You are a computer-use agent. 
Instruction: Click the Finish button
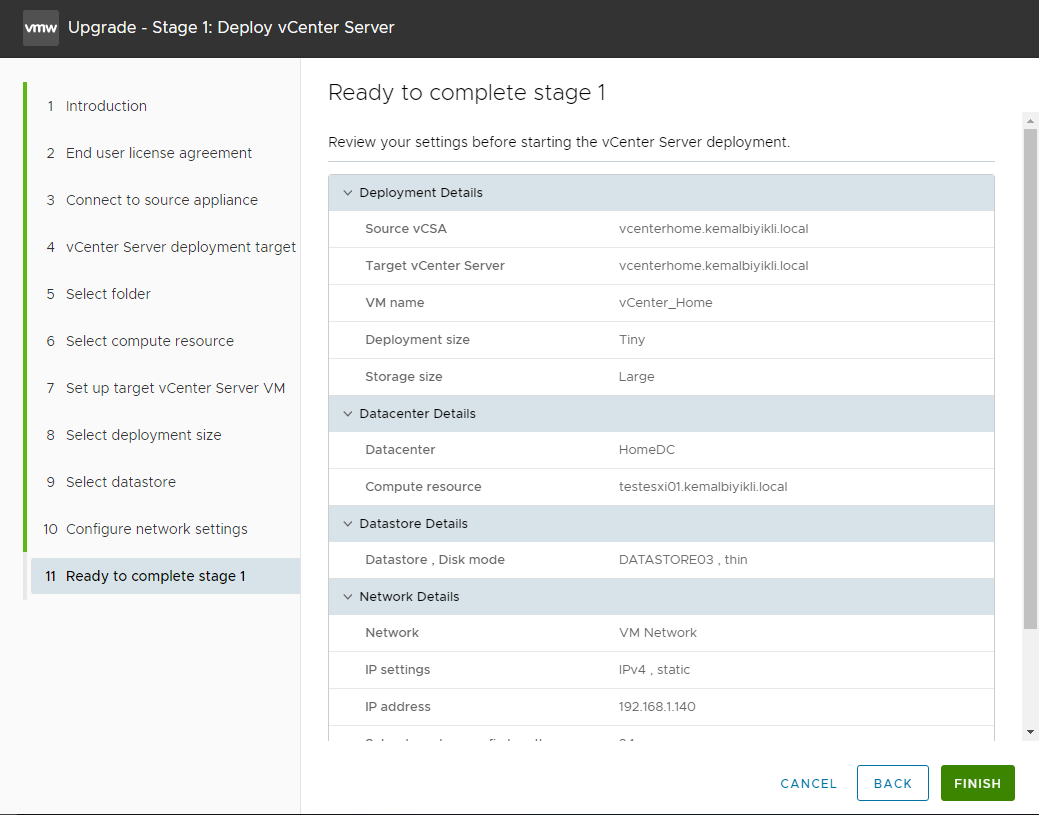(x=977, y=783)
